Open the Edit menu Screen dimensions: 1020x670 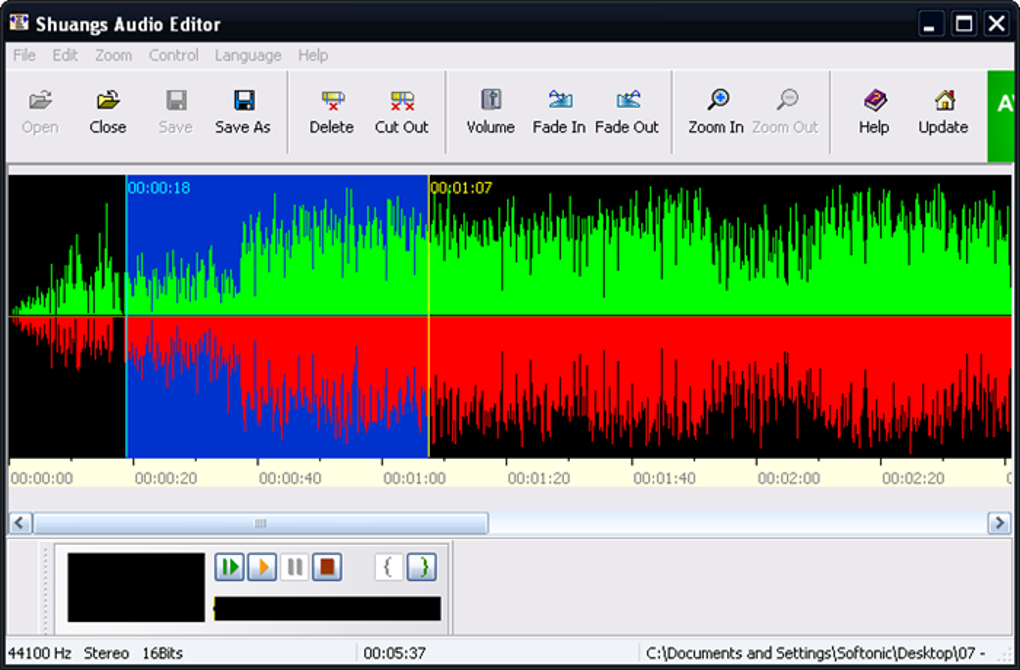click(x=65, y=55)
